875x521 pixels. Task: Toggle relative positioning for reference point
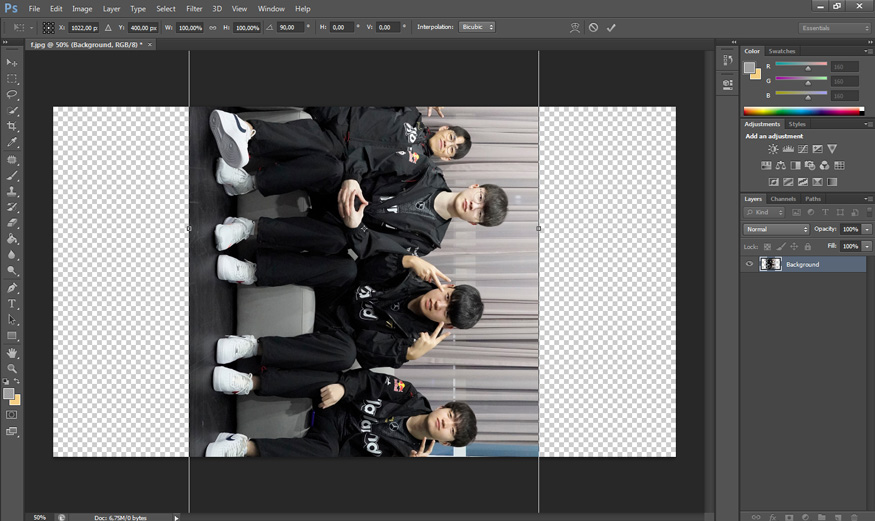[108, 28]
